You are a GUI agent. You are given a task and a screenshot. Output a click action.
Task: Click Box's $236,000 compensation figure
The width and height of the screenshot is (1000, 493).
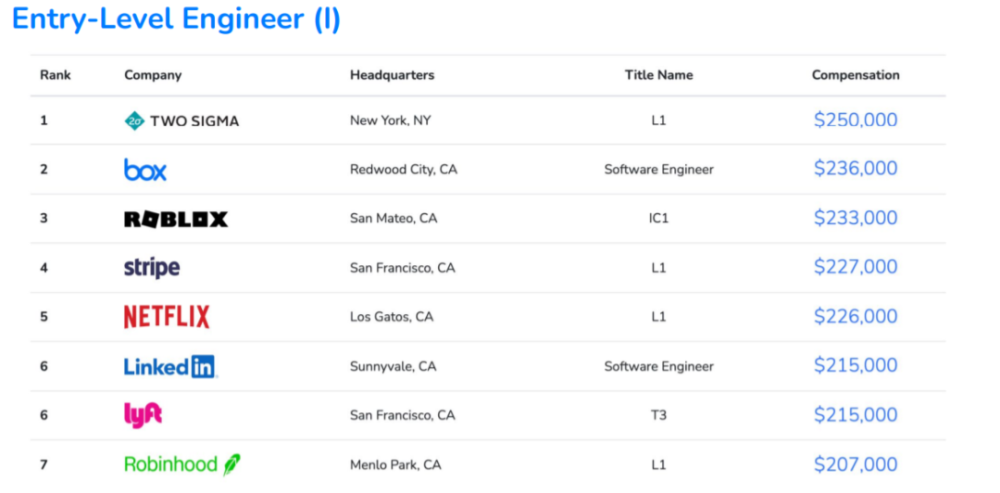855,168
